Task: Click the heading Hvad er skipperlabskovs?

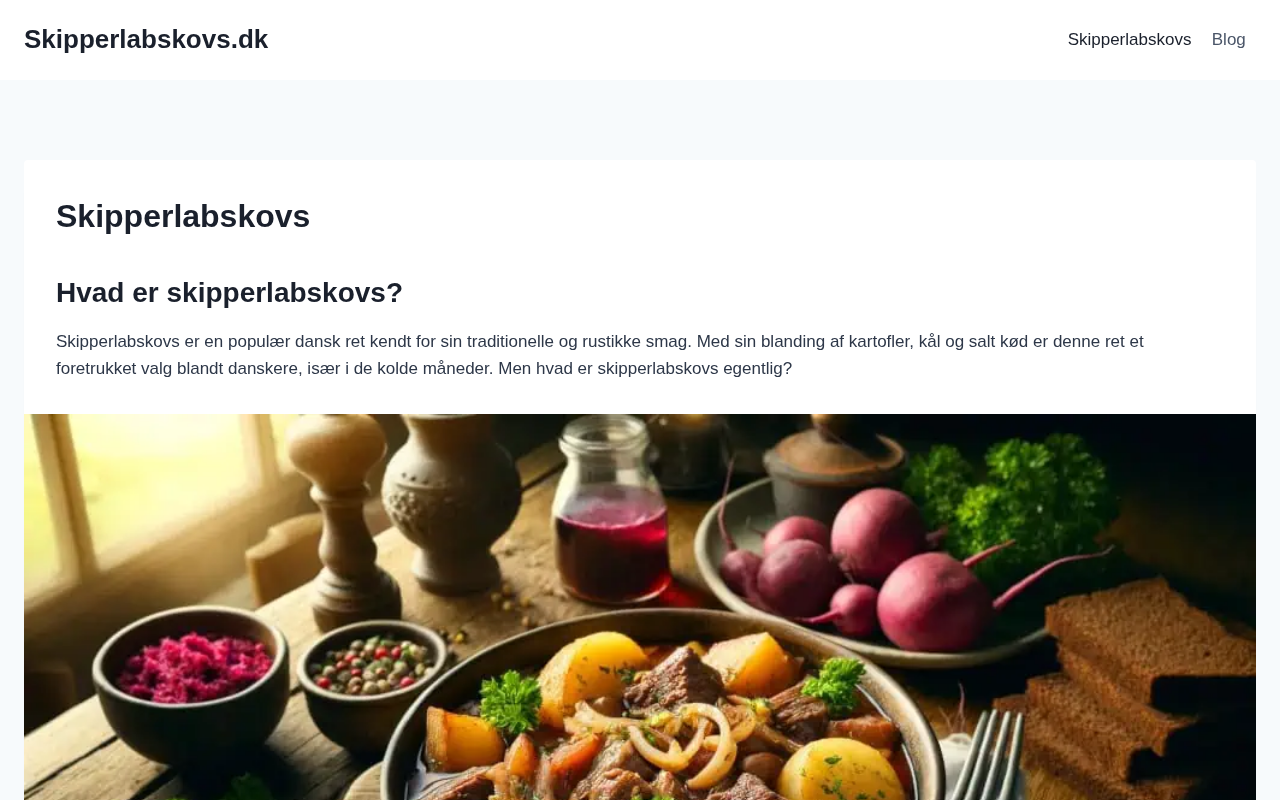Action: [x=229, y=292]
